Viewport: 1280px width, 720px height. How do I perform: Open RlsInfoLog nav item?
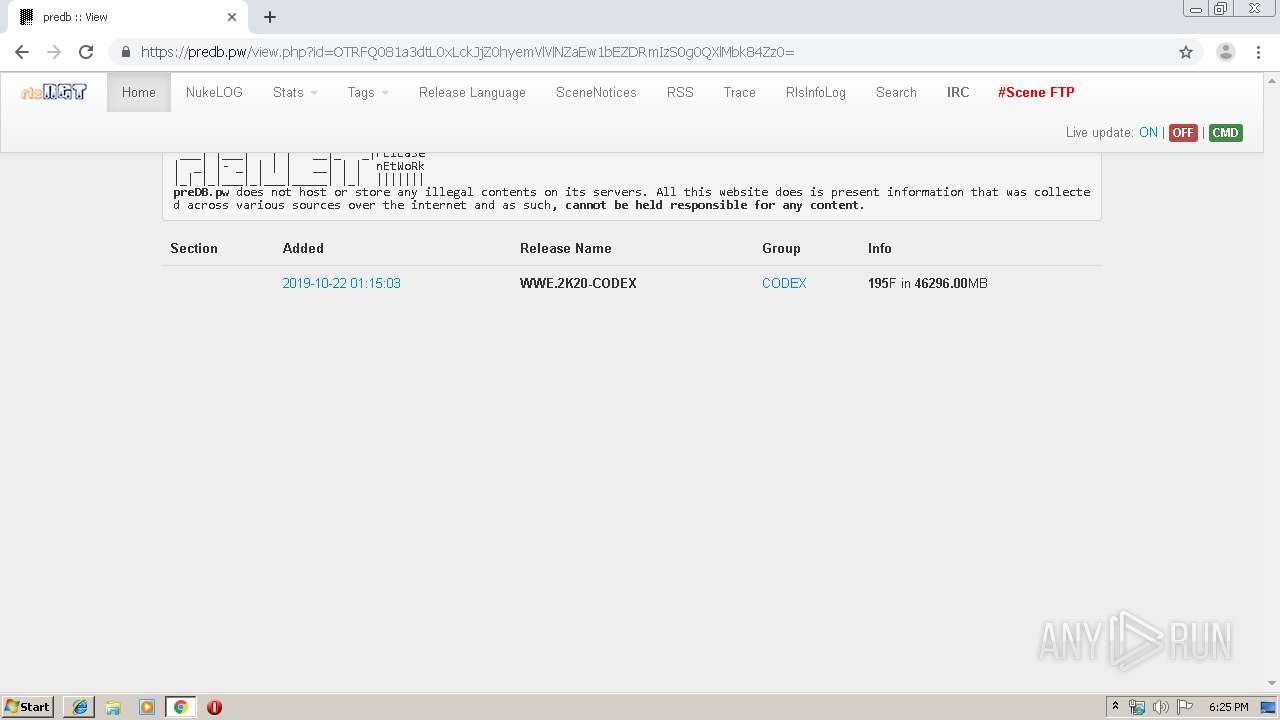[816, 92]
